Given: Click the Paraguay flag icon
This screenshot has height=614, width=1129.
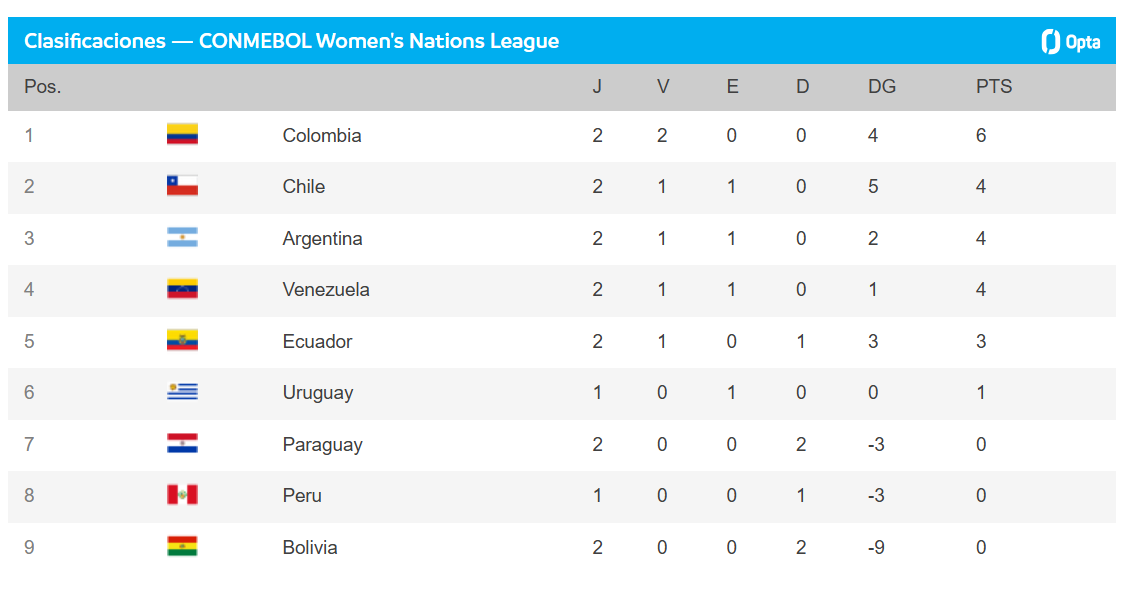Looking at the screenshot, I should coord(182,444).
